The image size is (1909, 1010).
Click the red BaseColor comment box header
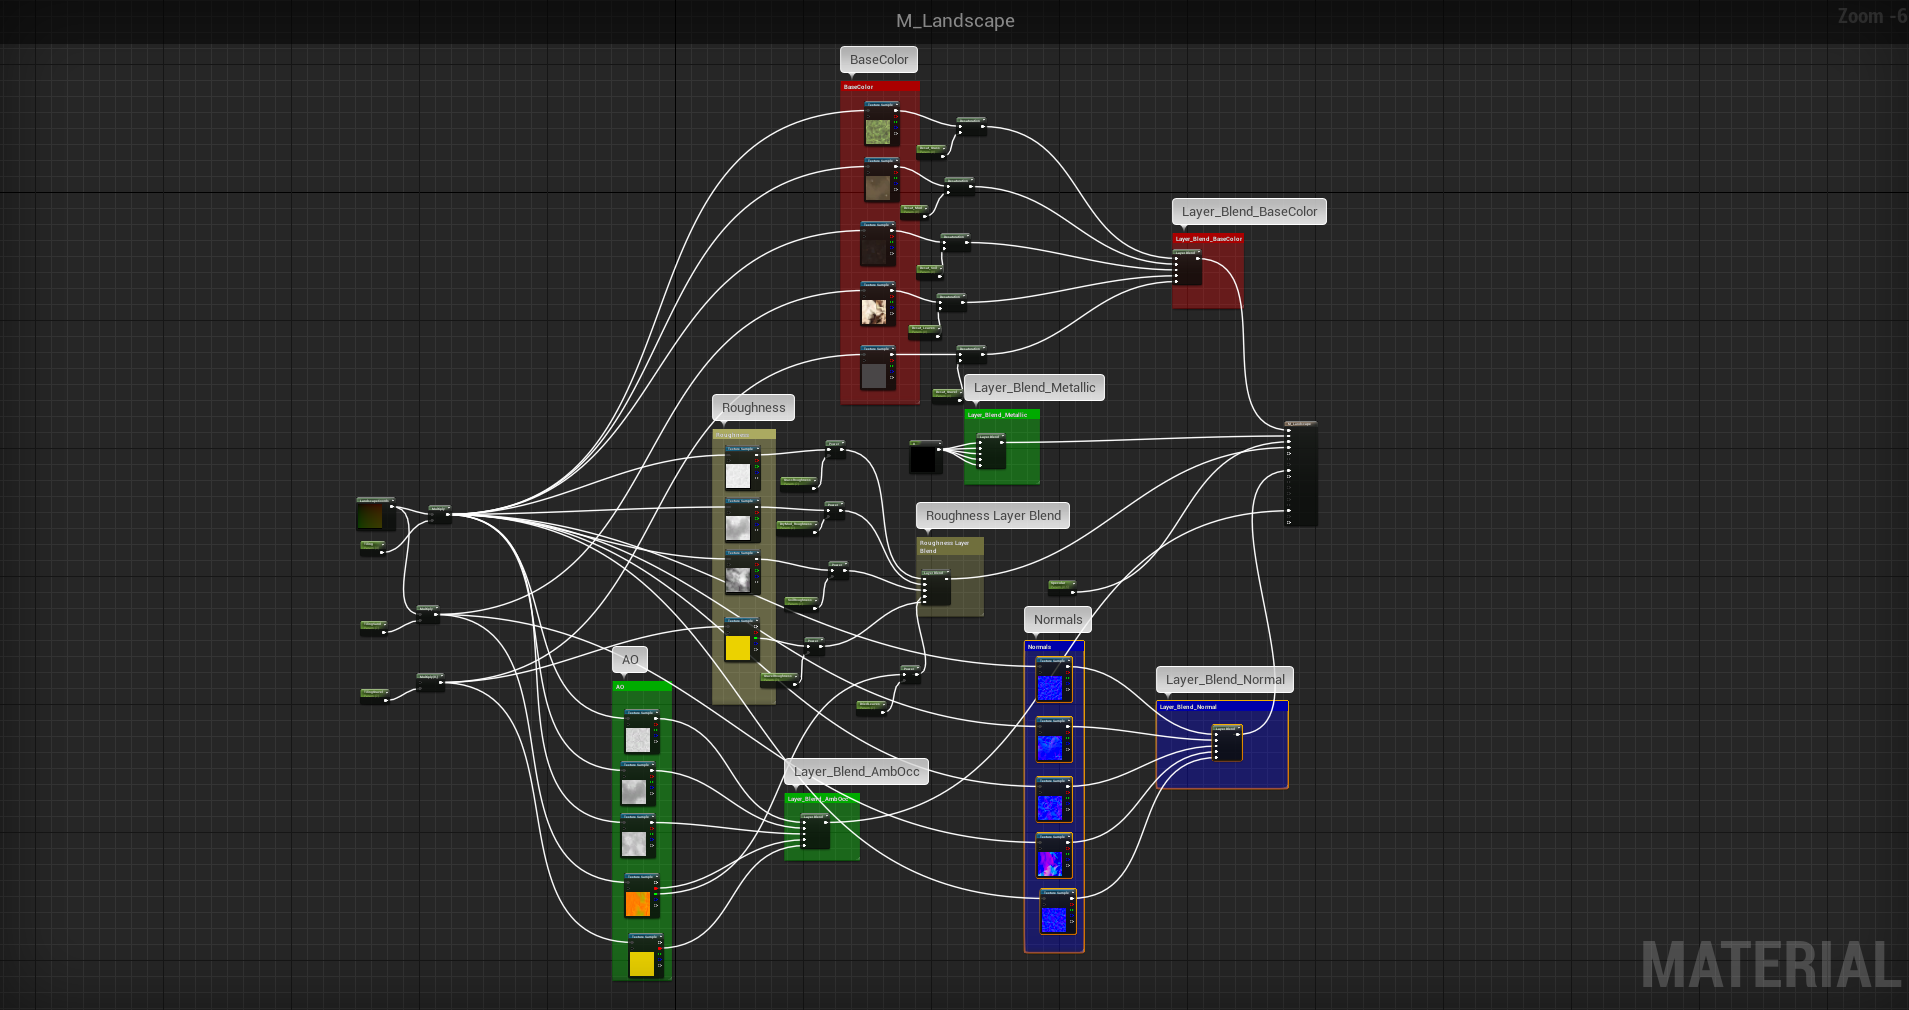pos(880,87)
